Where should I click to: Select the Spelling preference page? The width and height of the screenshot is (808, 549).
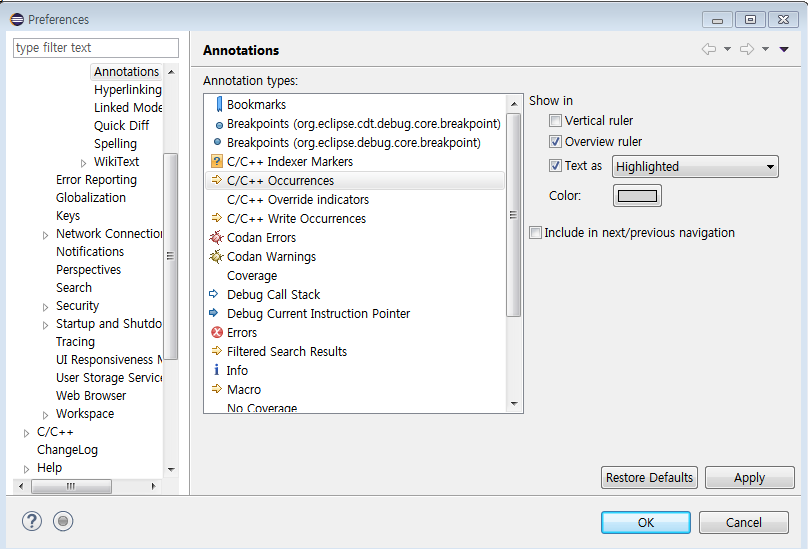[x=115, y=144]
